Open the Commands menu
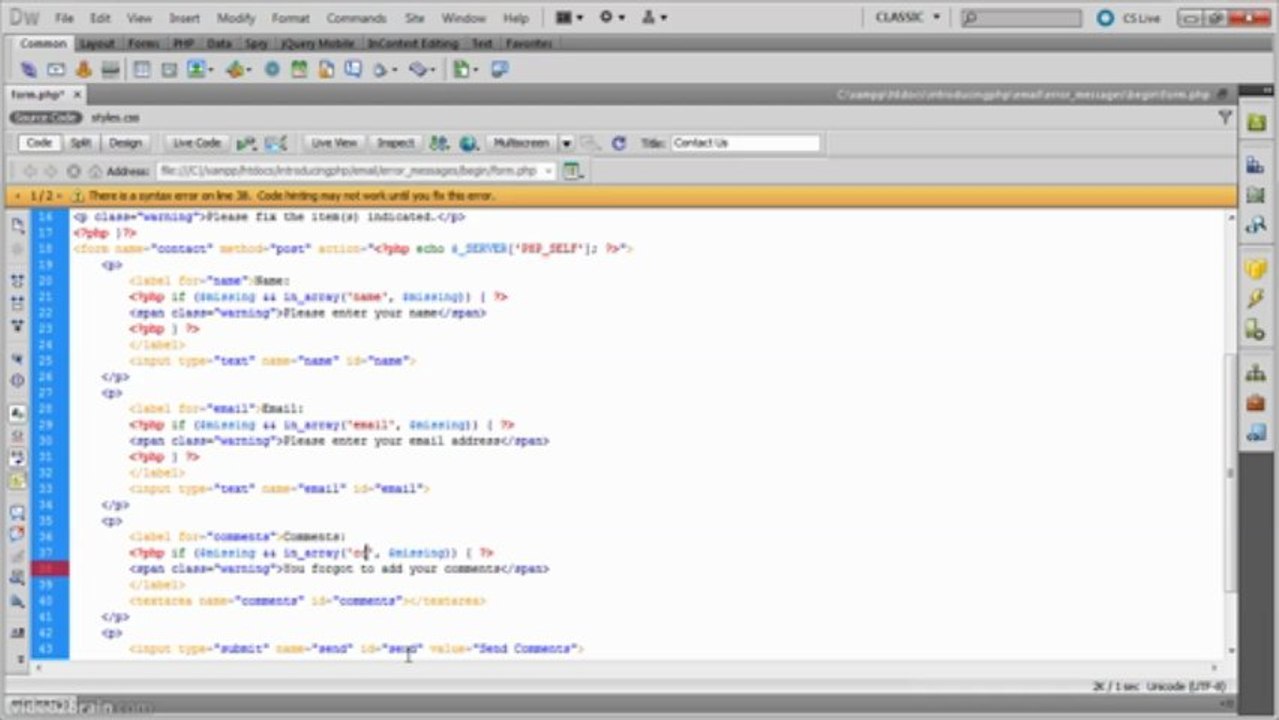1279x720 pixels. pyautogui.click(x=356, y=18)
